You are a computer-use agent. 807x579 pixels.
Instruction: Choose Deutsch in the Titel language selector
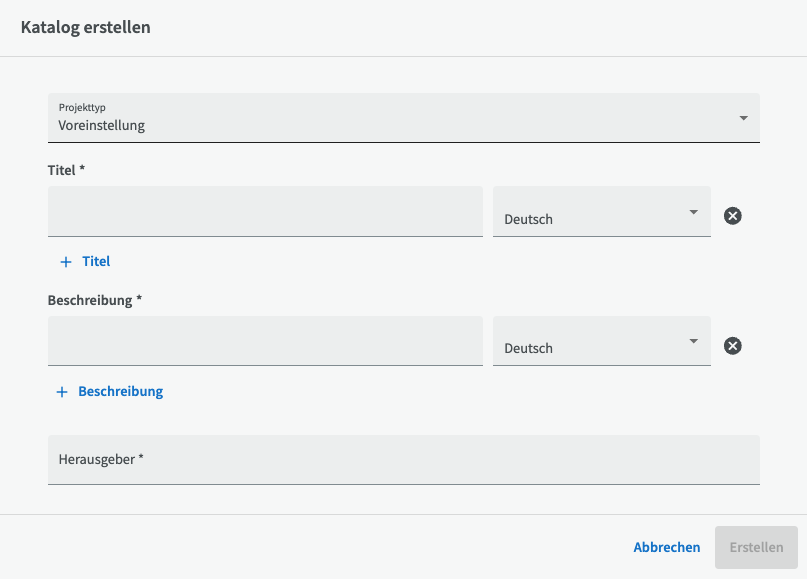pyautogui.click(x=602, y=212)
